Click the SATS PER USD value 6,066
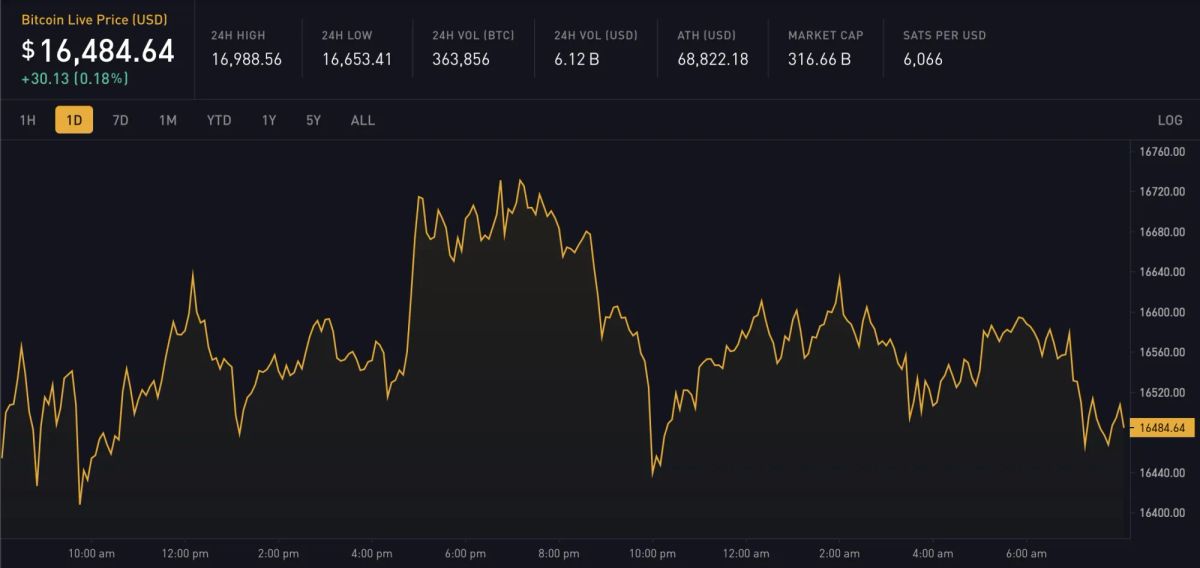 click(923, 59)
